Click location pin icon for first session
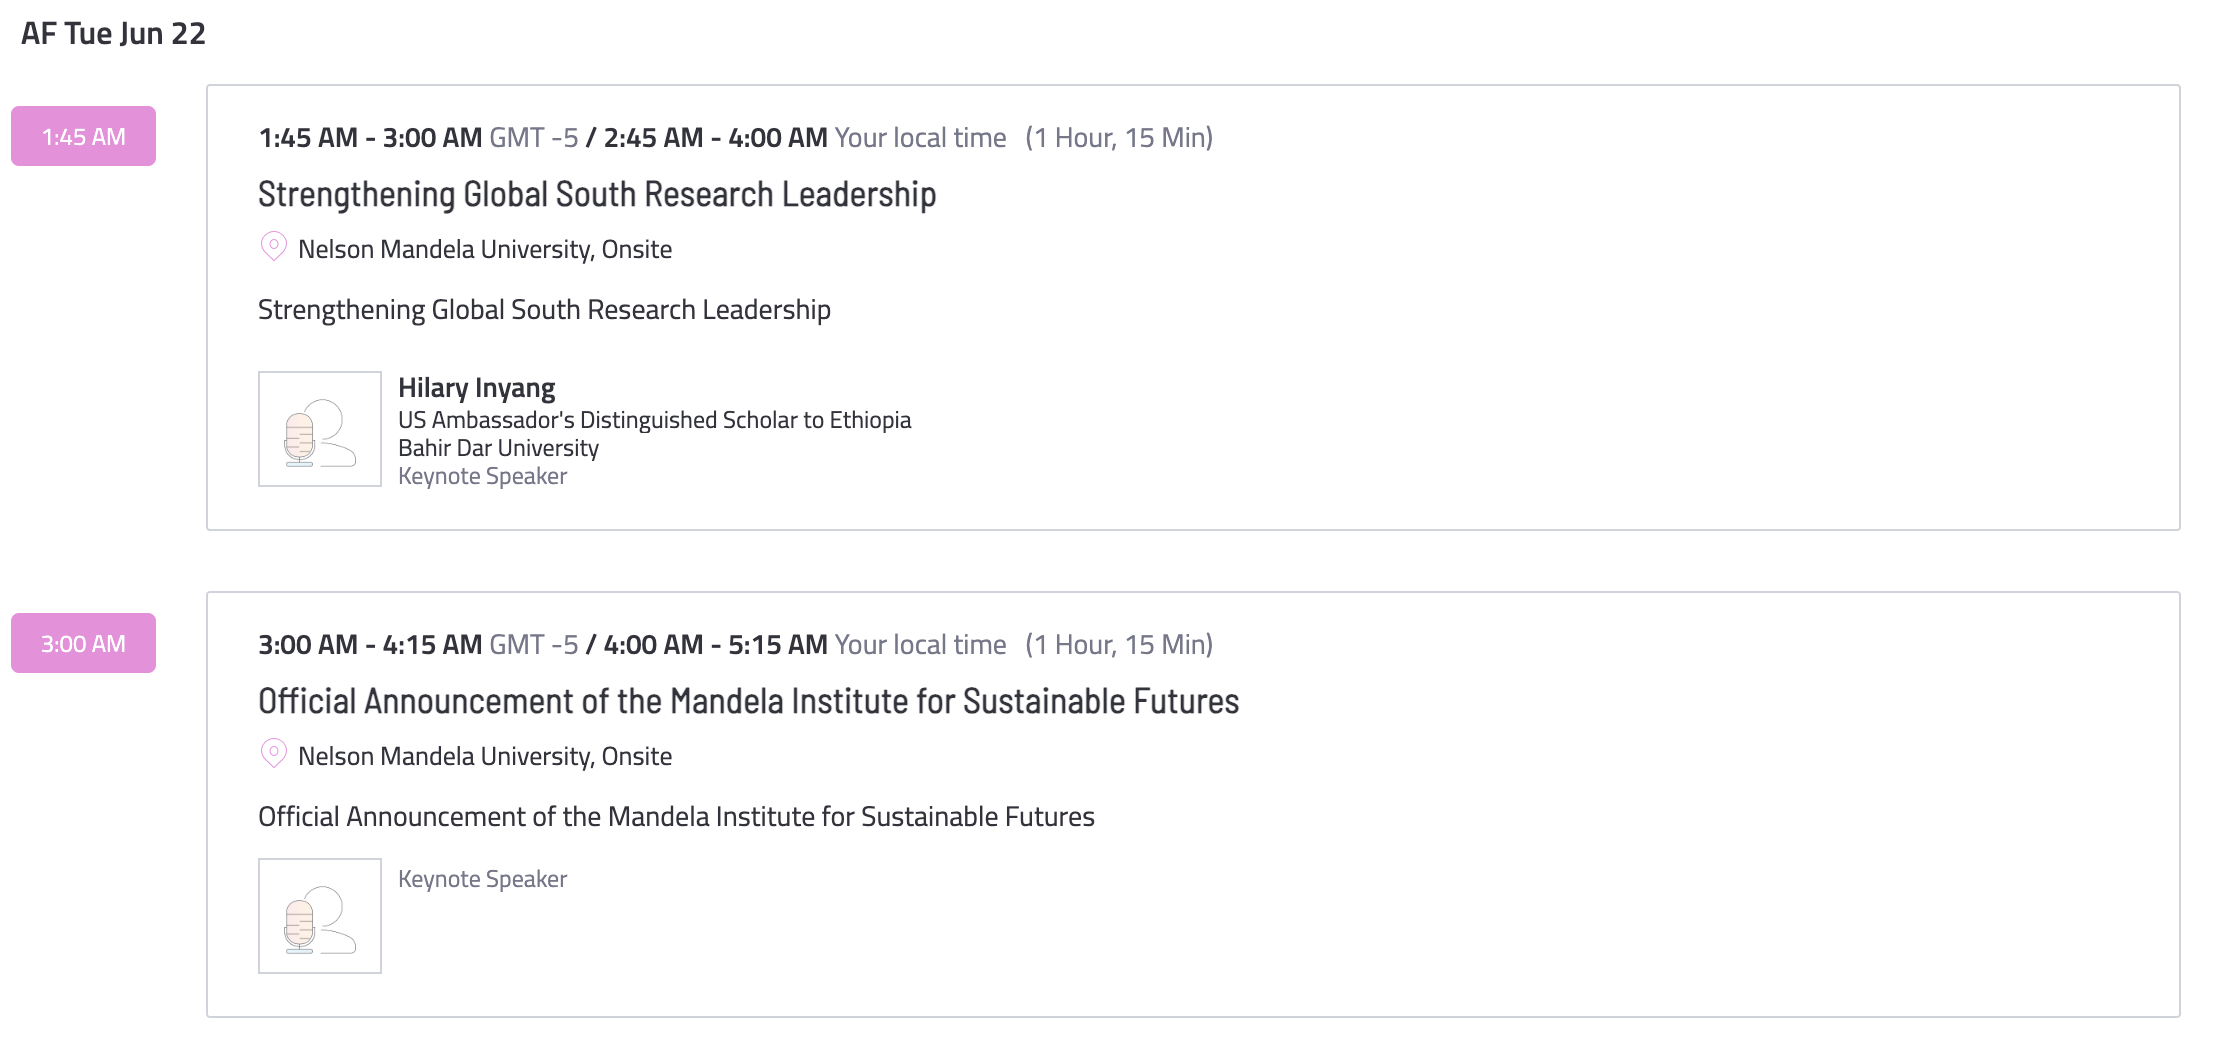Screen dimensions: 2214x1056 click(273, 247)
